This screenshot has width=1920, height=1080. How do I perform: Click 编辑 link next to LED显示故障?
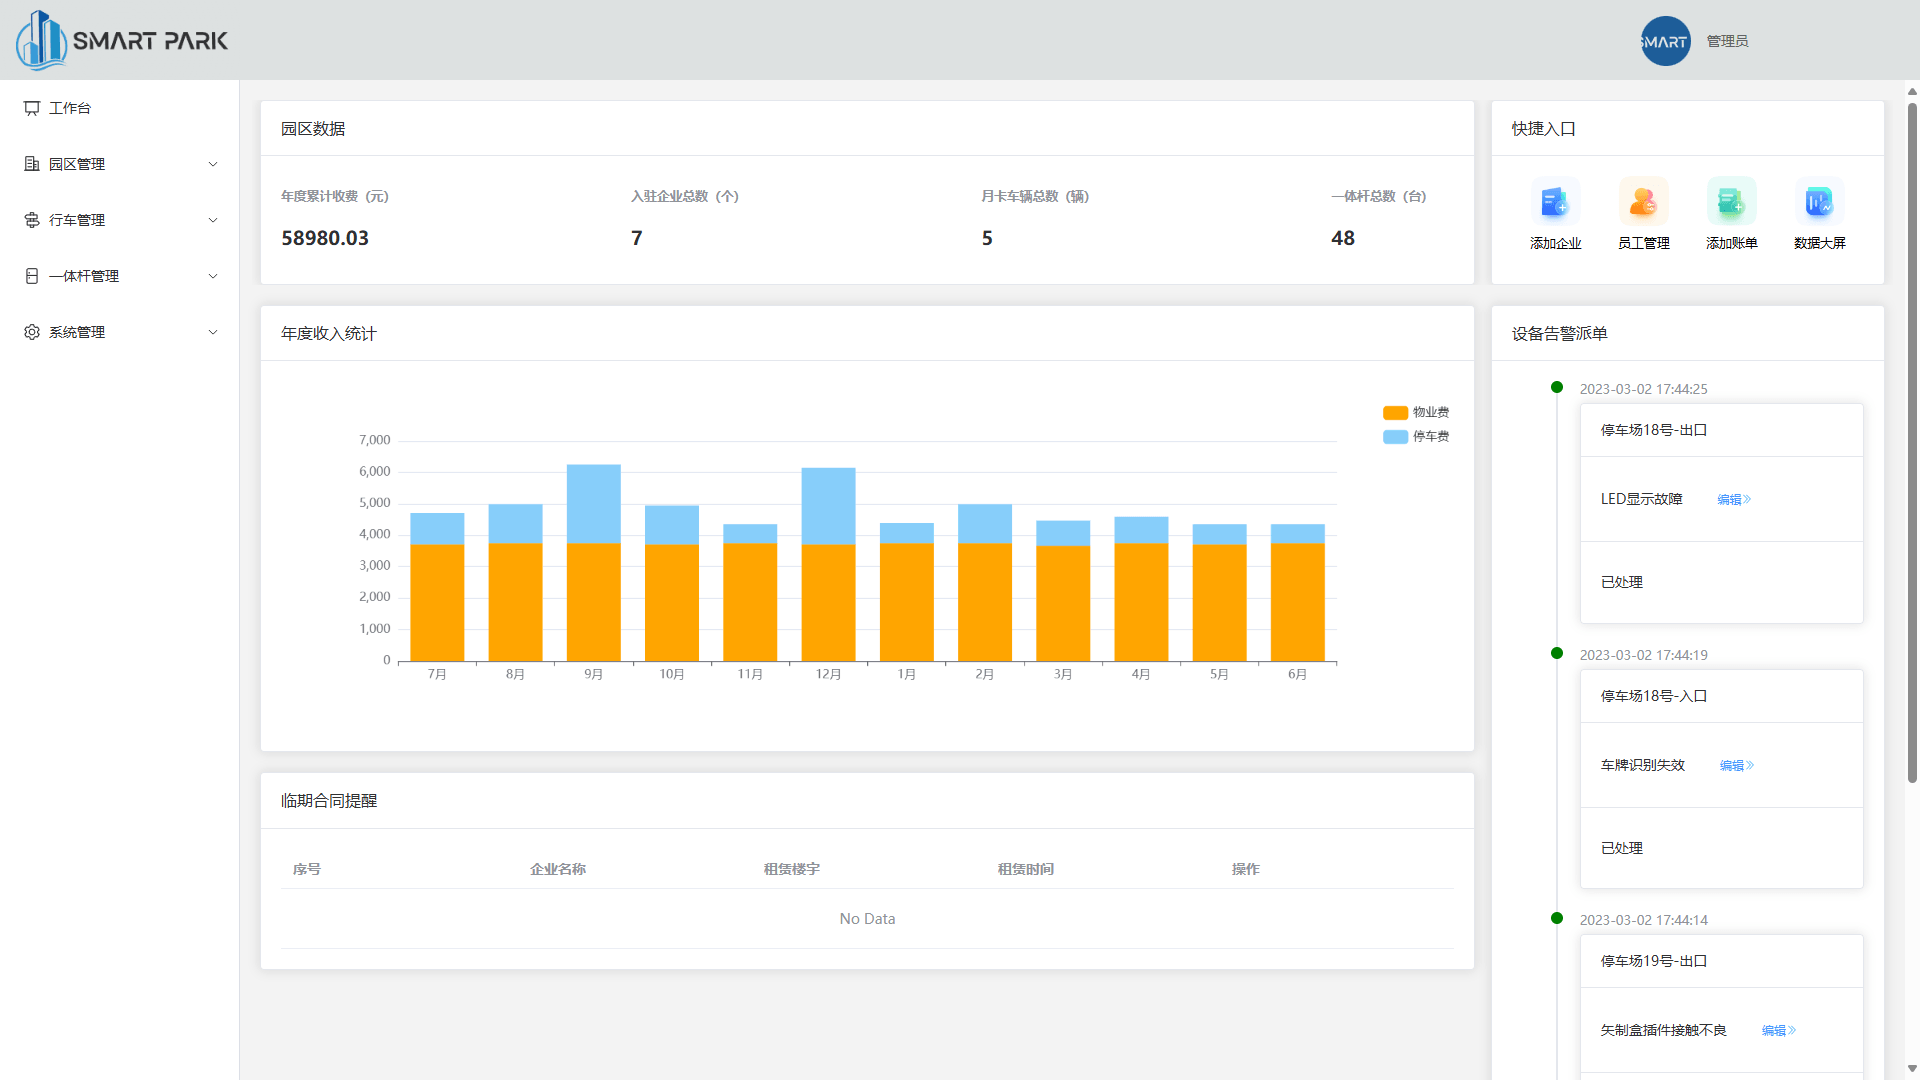pyautogui.click(x=1733, y=499)
